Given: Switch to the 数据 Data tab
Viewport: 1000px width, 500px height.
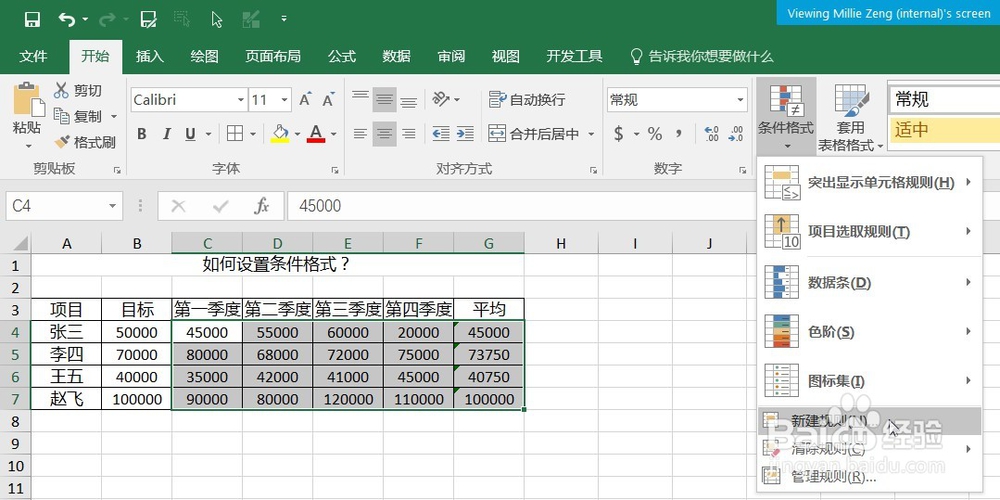Looking at the screenshot, I should 396,56.
